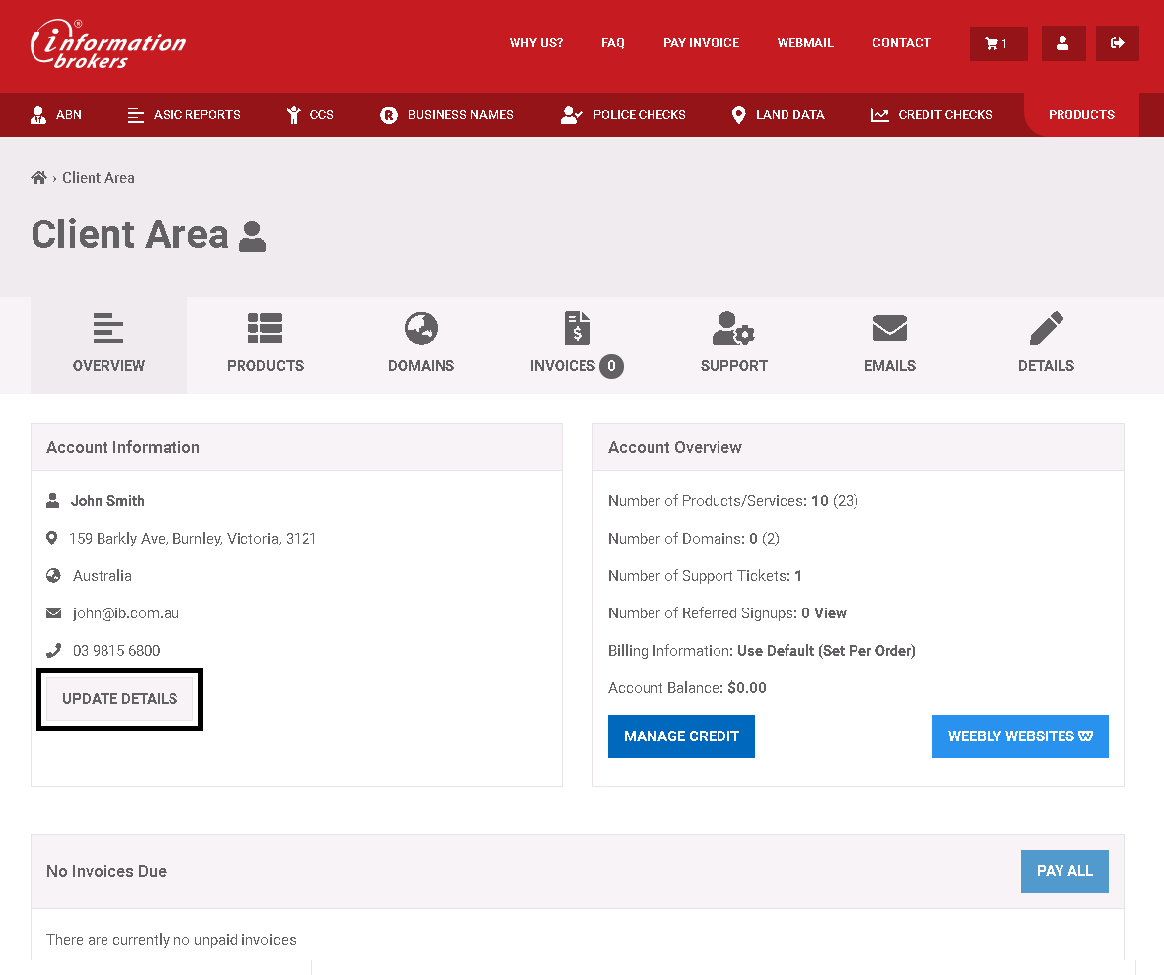Click the View link for Referred Signups
Image resolution: width=1164 pixels, height=975 pixels.
[830, 613]
